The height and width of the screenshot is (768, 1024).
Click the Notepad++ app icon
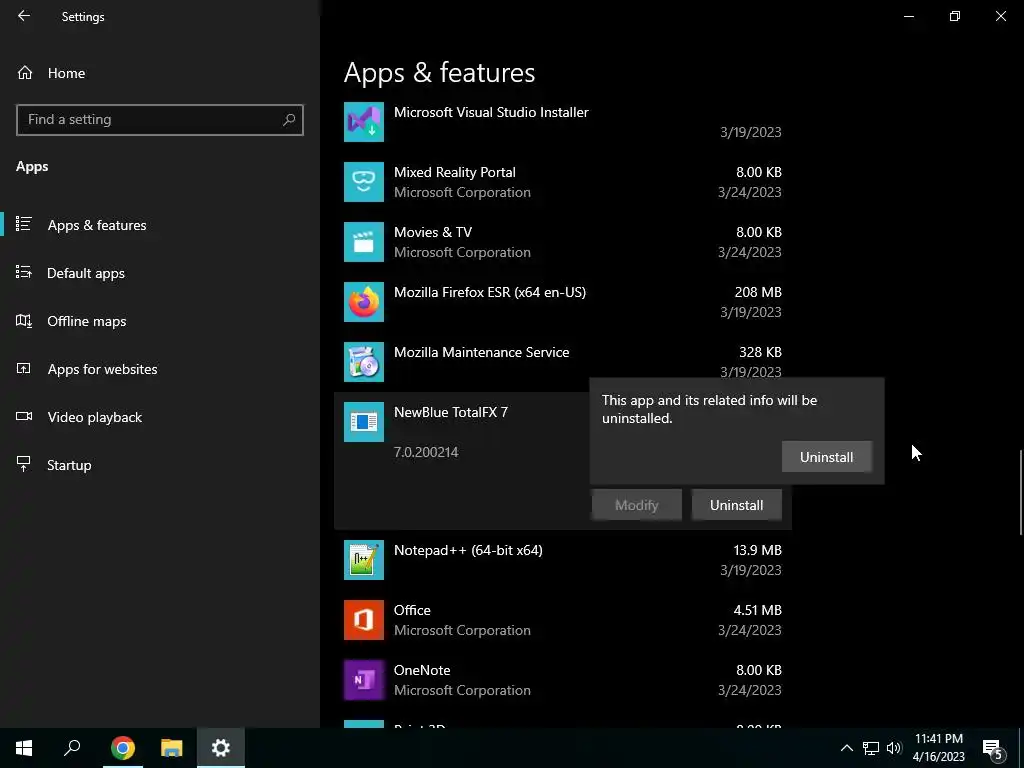pyautogui.click(x=364, y=560)
